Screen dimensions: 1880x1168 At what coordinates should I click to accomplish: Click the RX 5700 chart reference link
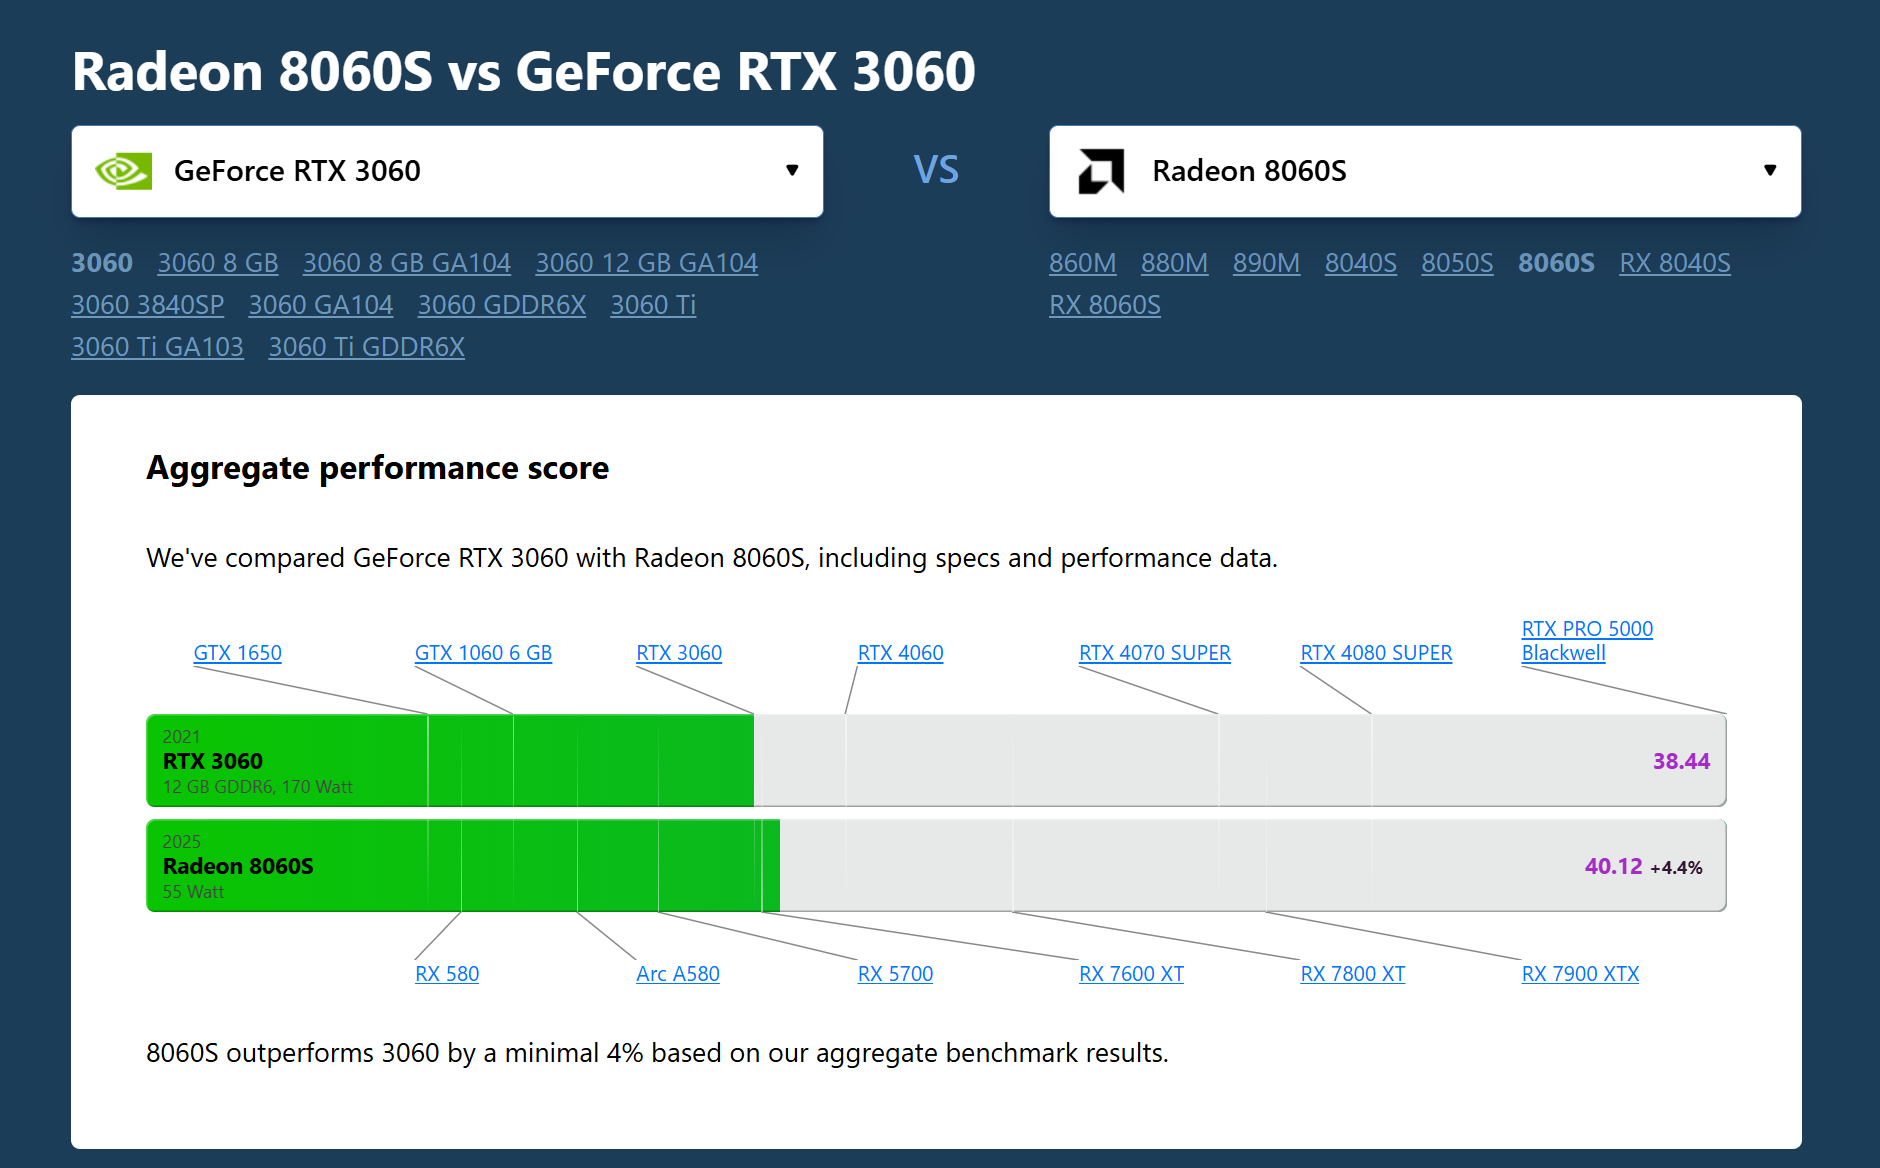click(896, 974)
